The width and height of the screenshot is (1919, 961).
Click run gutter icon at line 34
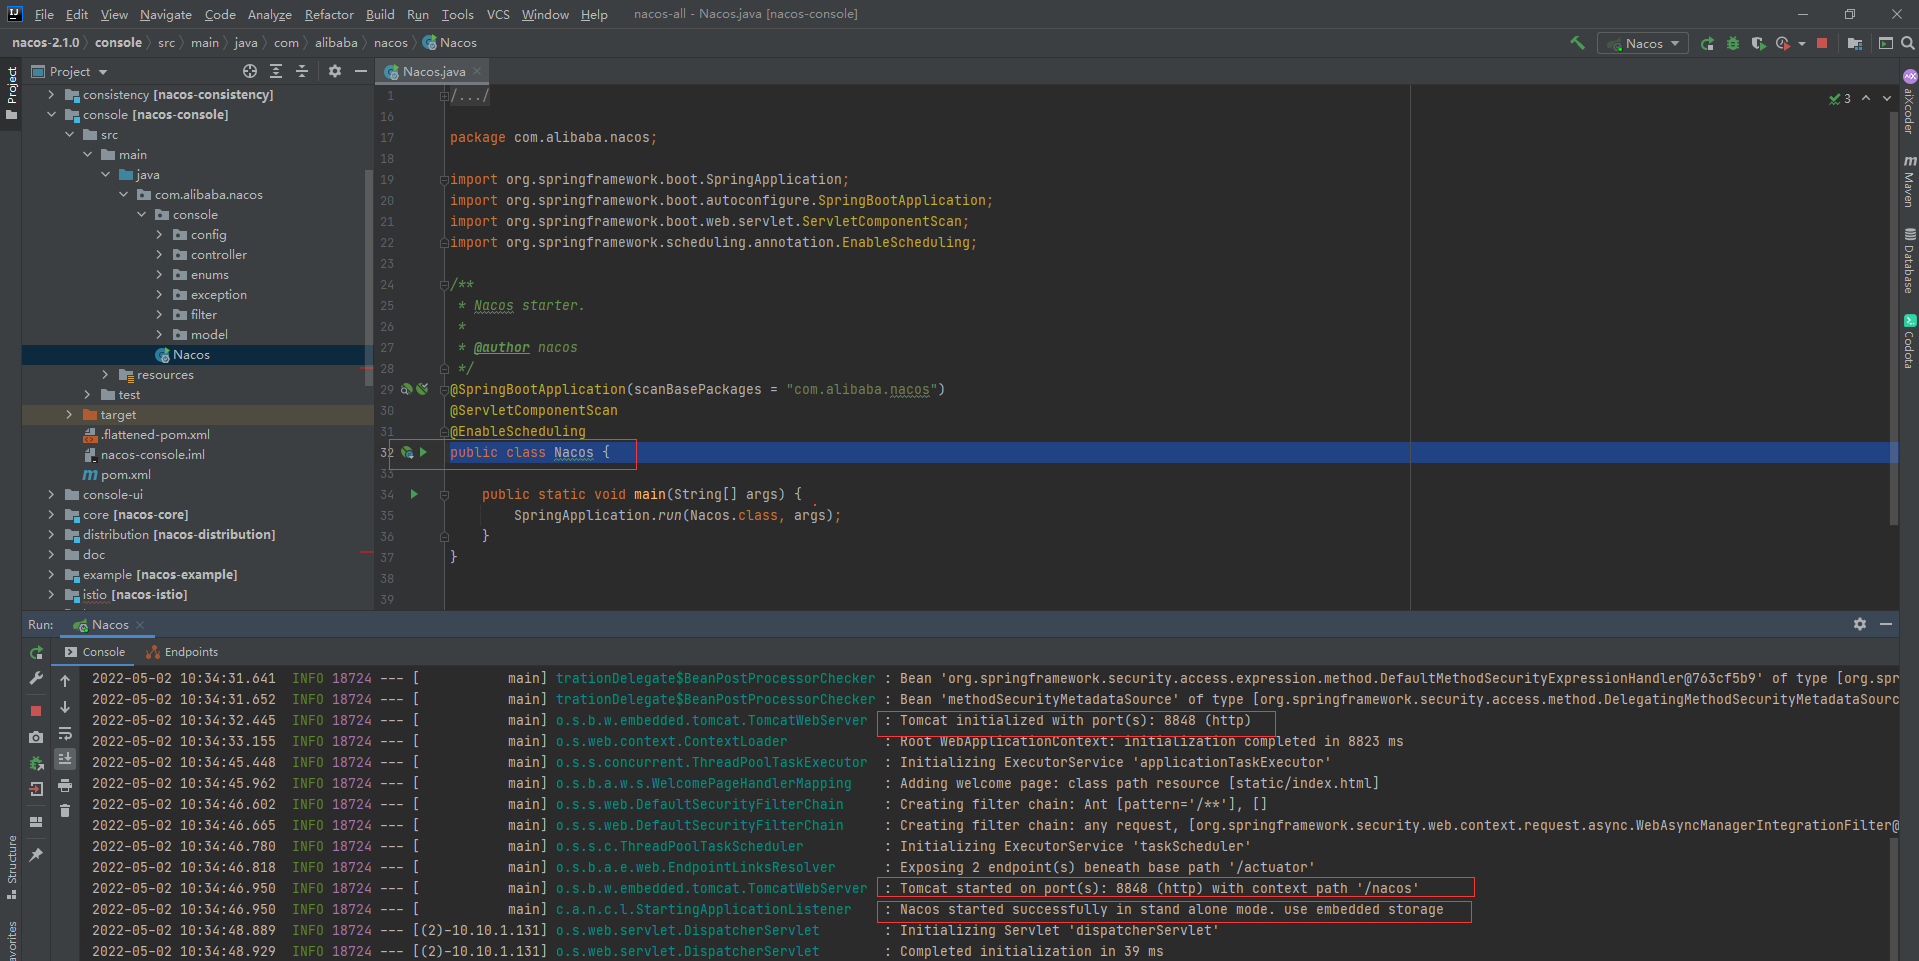(x=414, y=494)
